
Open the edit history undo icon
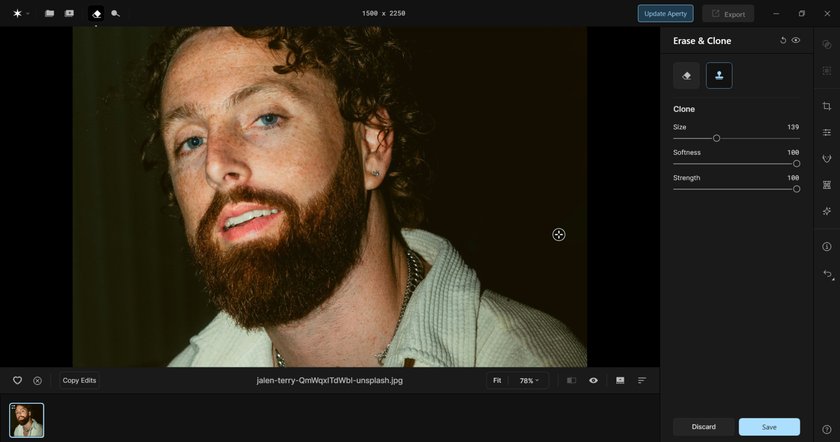tap(828, 274)
